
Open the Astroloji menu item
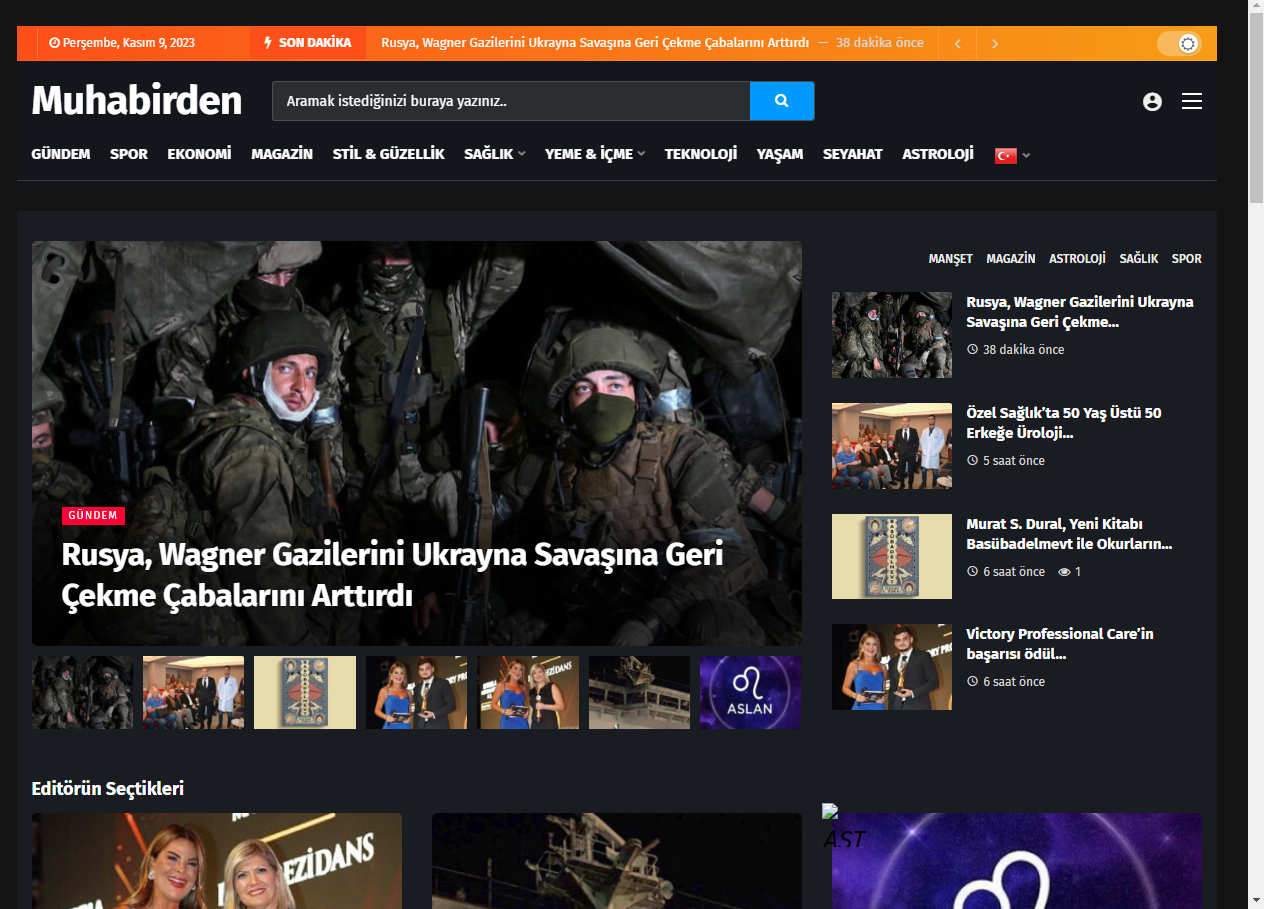(x=938, y=154)
